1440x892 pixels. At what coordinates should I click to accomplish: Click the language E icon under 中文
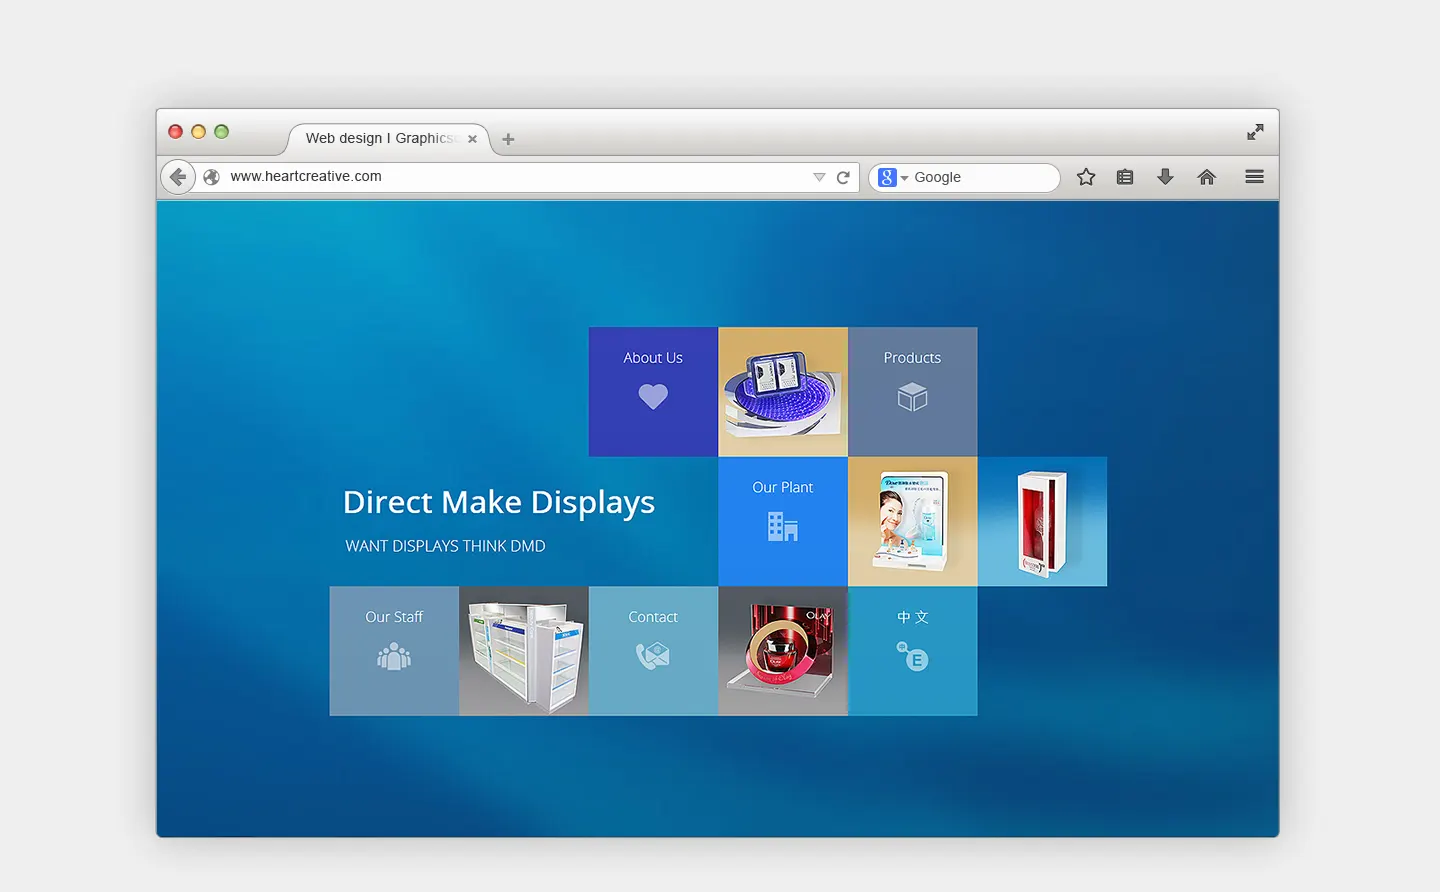point(912,657)
